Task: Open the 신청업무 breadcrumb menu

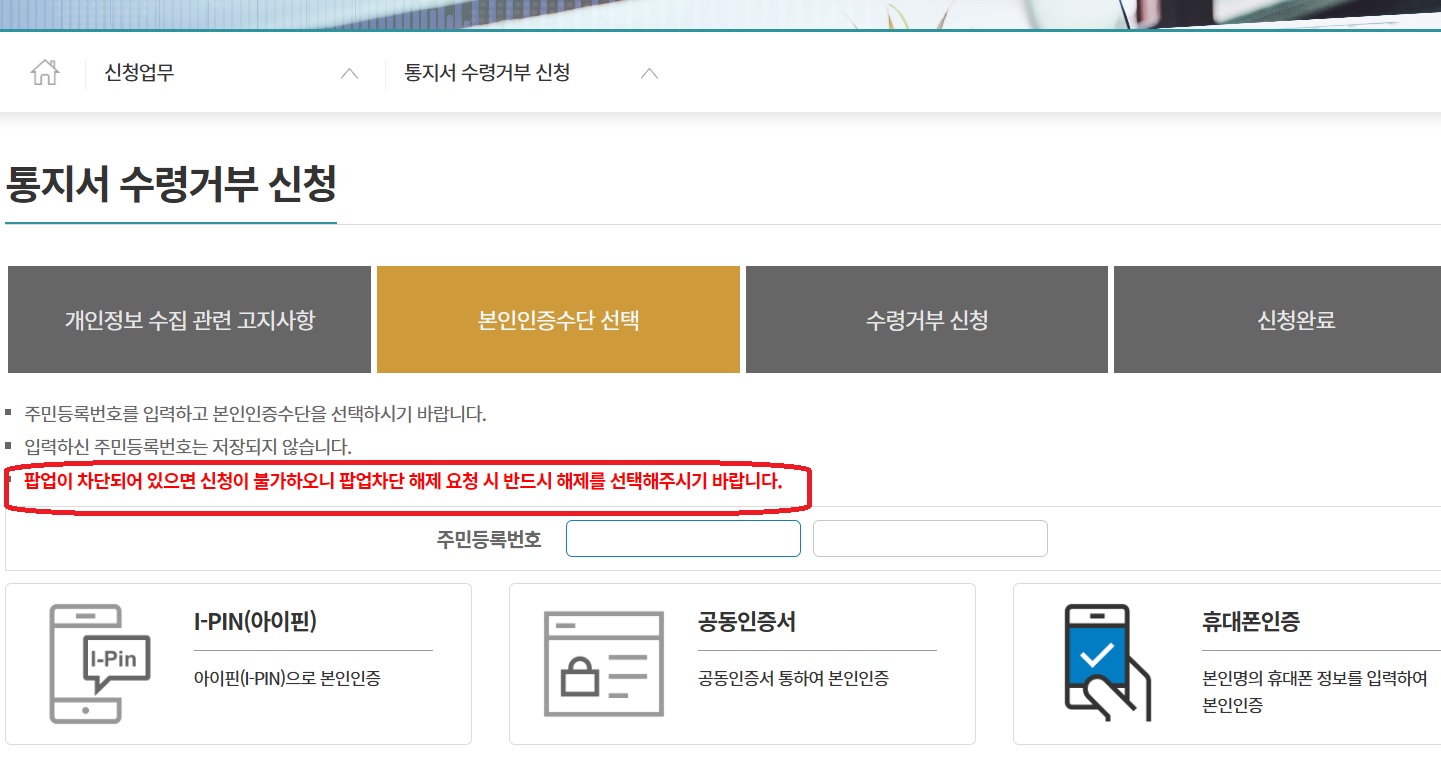Action: coord(139,73)
